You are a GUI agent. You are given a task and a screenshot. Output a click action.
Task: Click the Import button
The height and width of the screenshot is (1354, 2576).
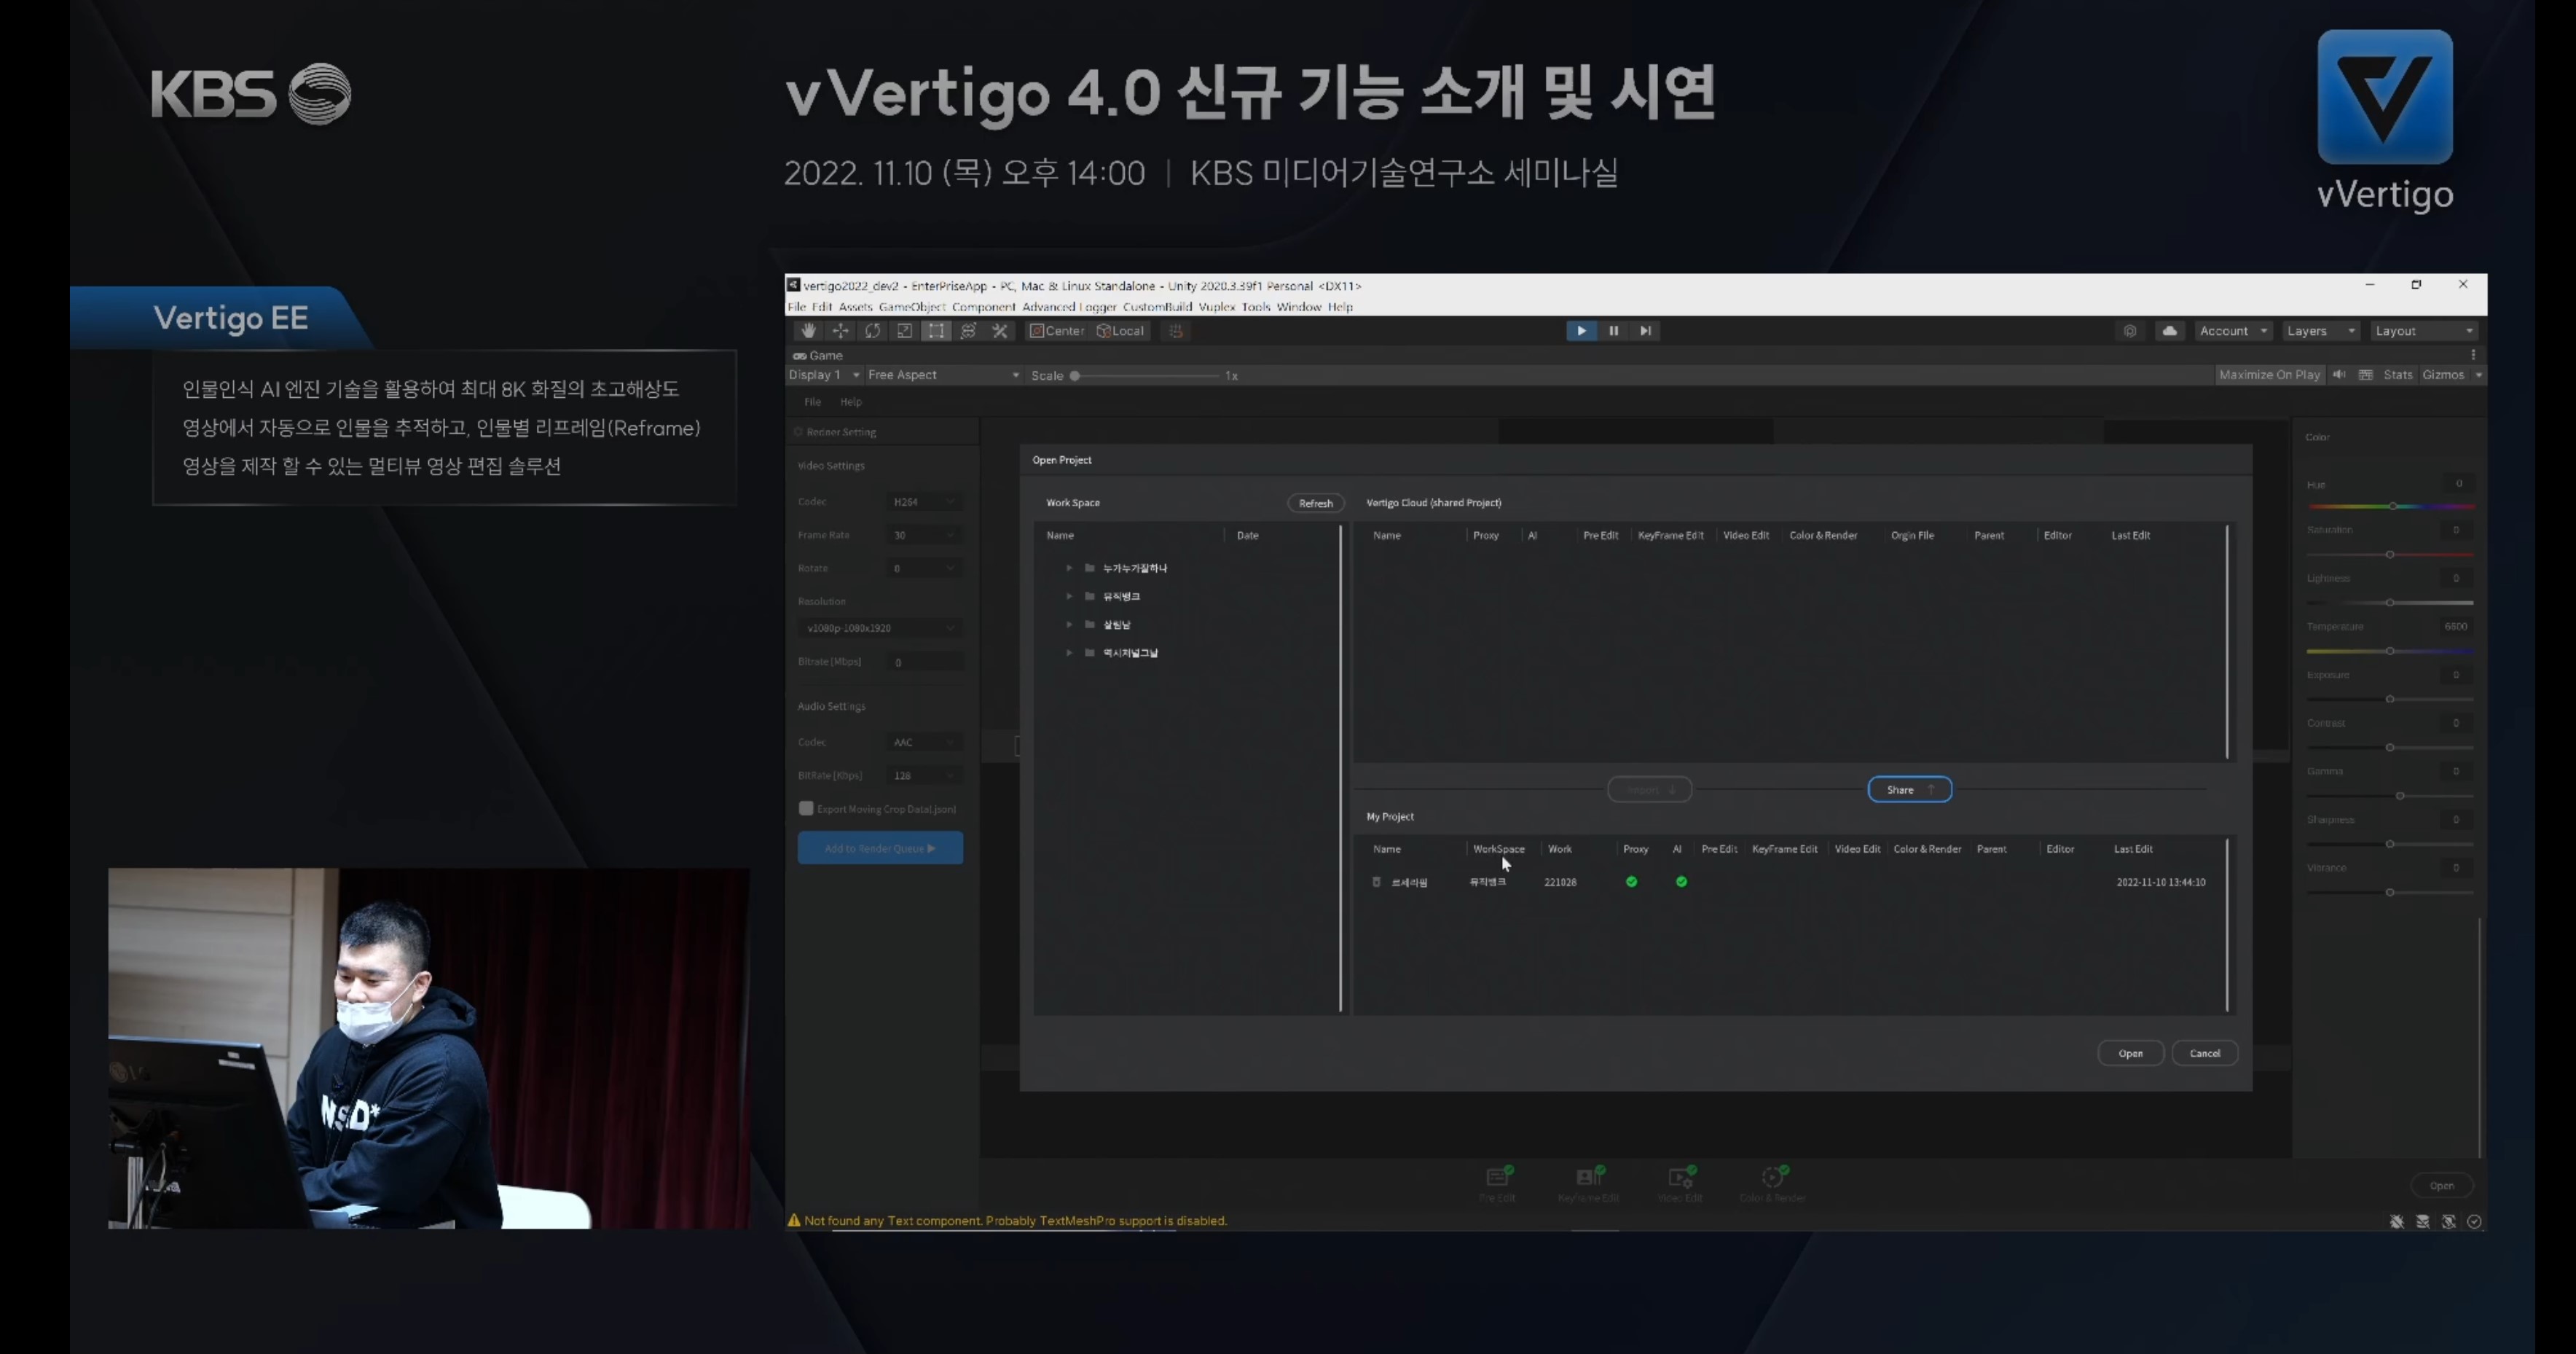(1649, 790)
